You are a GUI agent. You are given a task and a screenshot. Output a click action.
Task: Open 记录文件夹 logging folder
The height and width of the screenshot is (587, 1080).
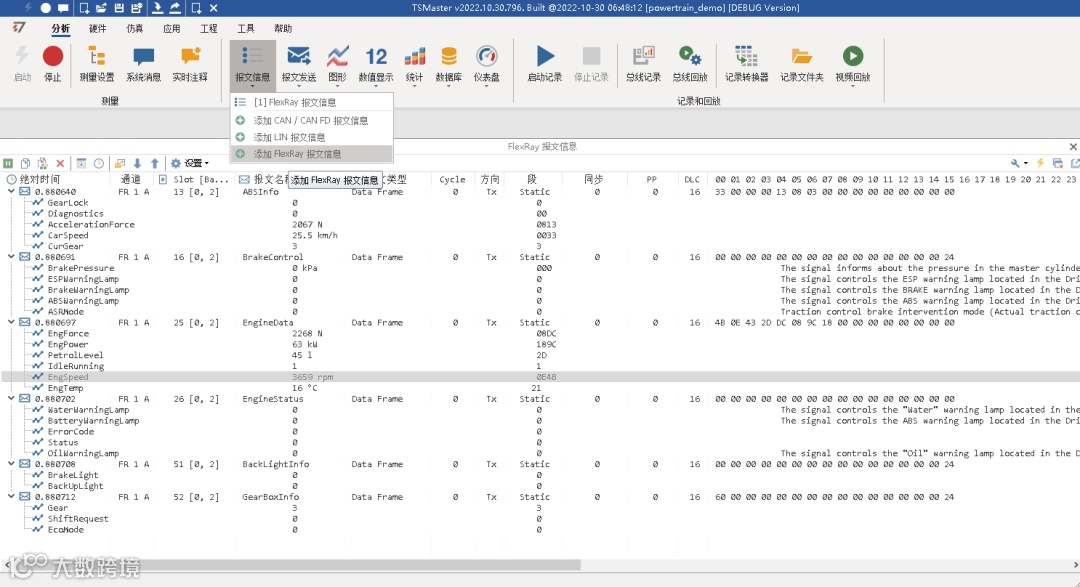pyautogui.click(x=801, y=63)
